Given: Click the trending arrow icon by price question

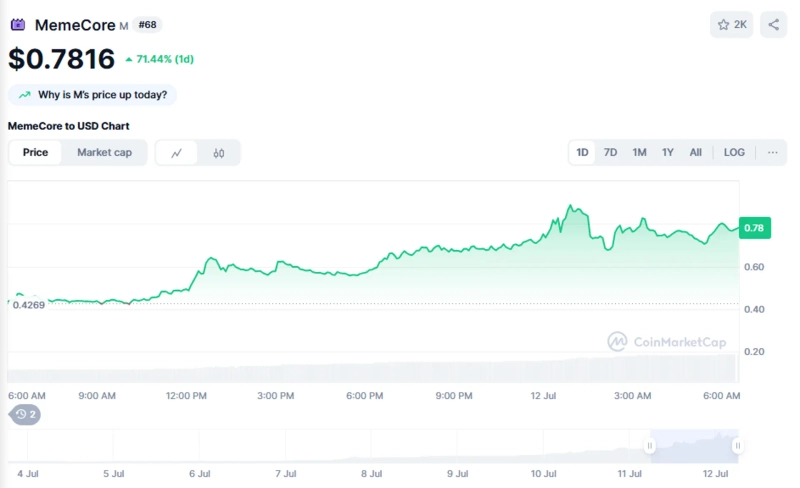Looking at the screenshot, I should pyautogui.click(x=24, y=95).
